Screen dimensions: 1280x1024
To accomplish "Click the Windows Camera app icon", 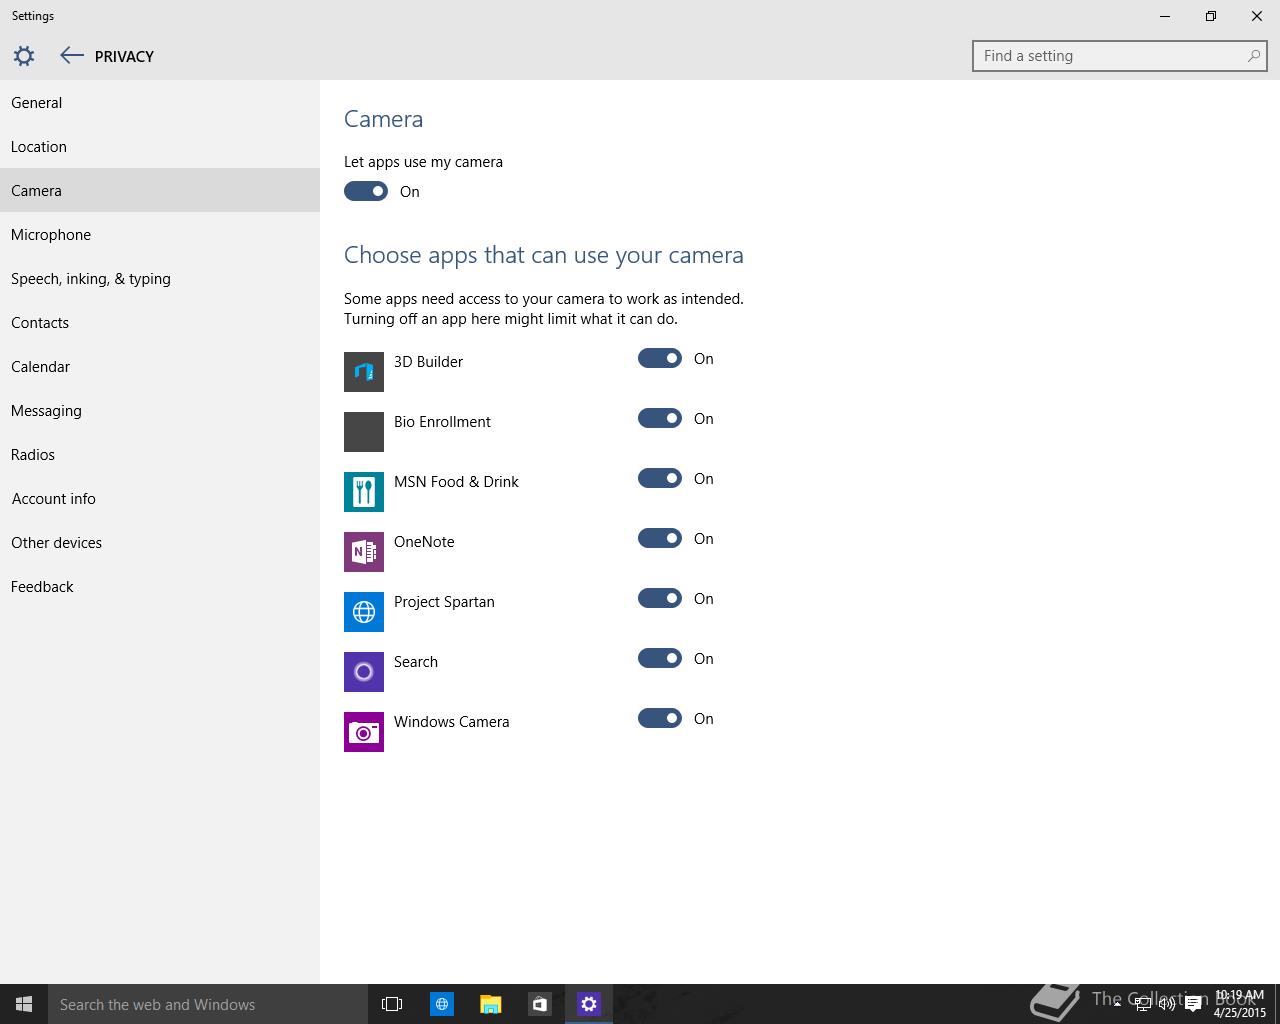I will click(364, 732).
